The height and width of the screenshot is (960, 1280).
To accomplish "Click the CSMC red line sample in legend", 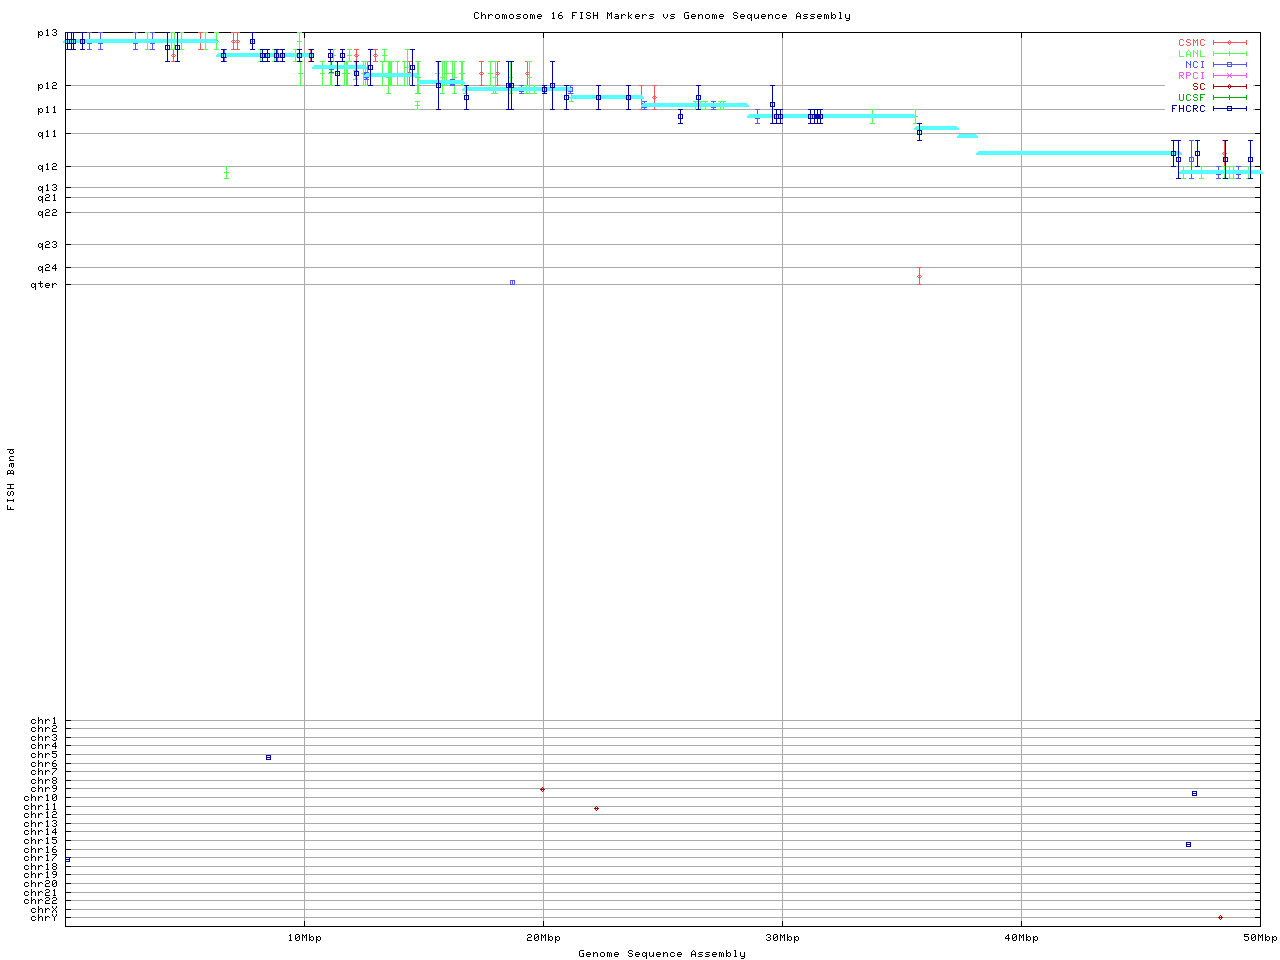I will [1229, 43].
